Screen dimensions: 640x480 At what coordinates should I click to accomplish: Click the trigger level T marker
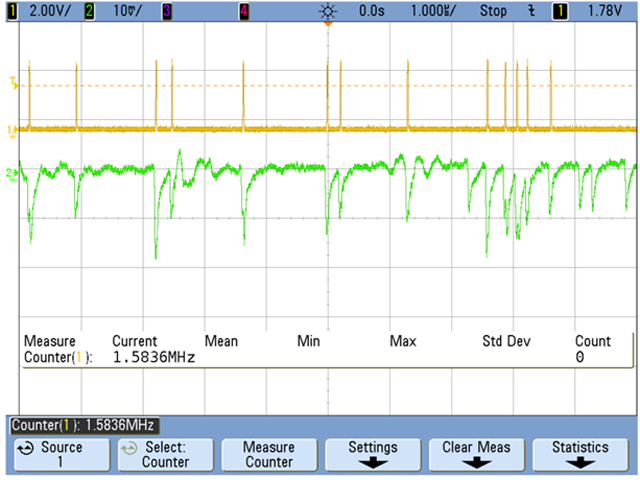click(13, 83)
